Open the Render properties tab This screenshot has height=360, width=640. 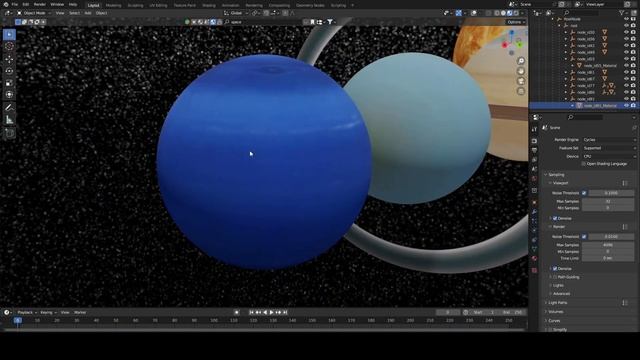[534, 141]
